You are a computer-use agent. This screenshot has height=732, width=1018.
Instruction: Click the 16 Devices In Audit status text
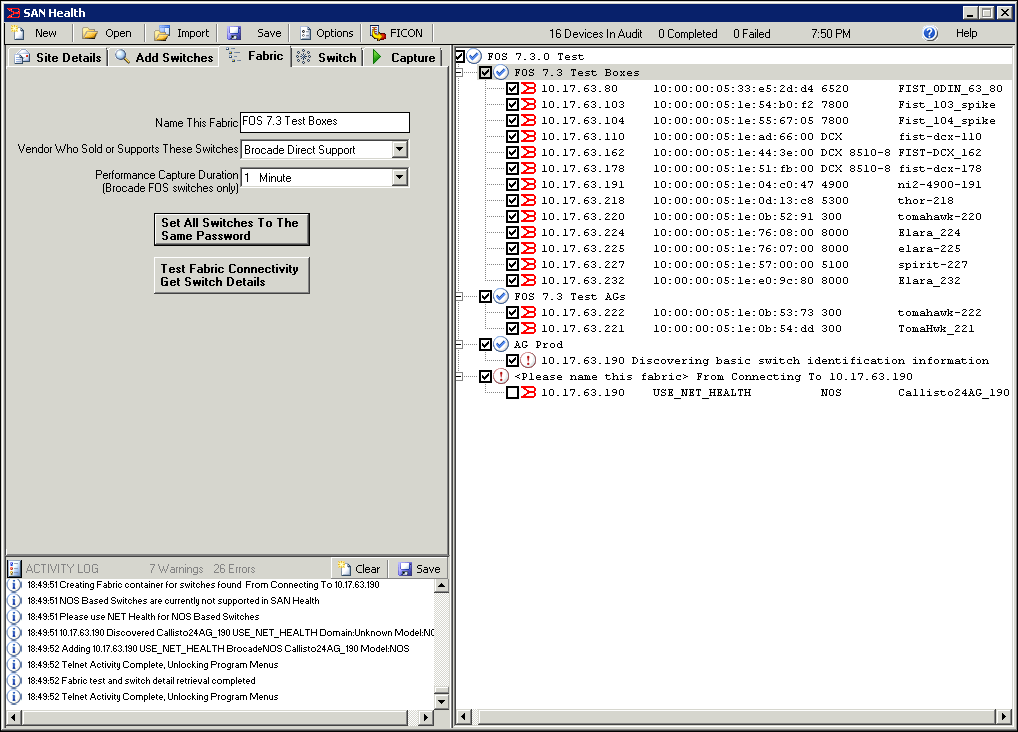point(595,34)
